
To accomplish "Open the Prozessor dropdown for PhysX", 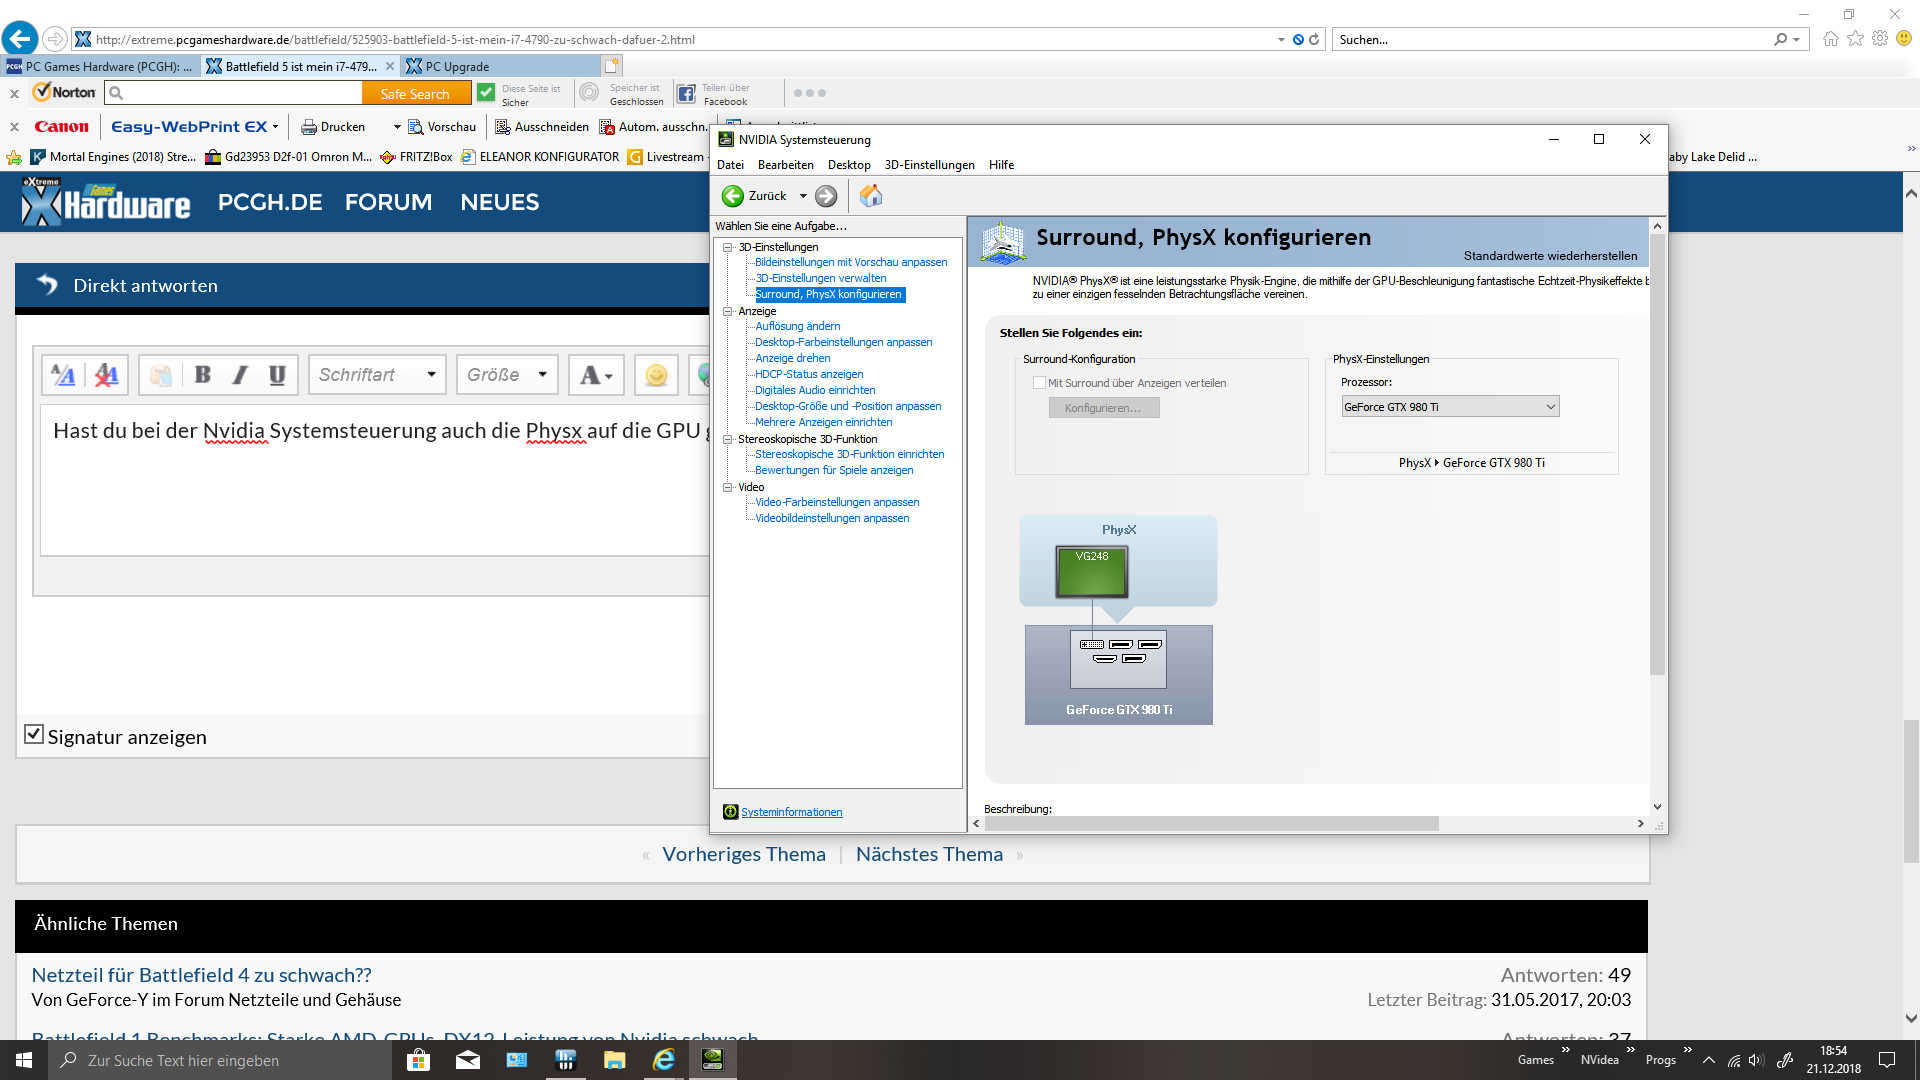I will point(1450,407).
